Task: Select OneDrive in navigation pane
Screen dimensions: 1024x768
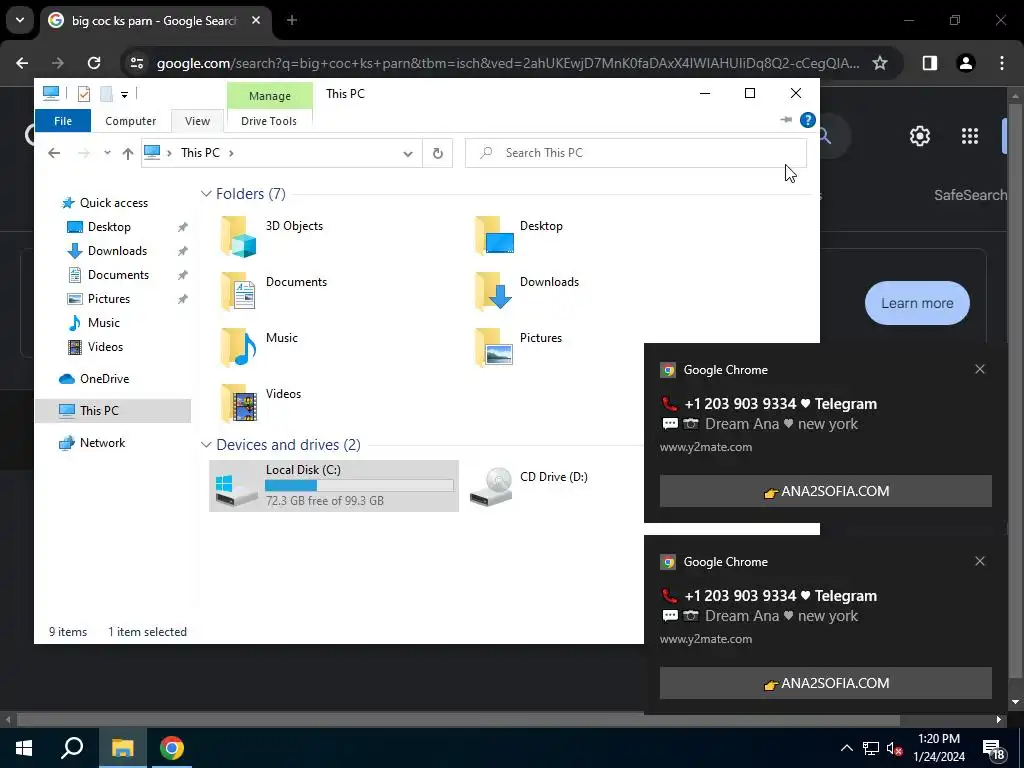Action: pos(95,379)
